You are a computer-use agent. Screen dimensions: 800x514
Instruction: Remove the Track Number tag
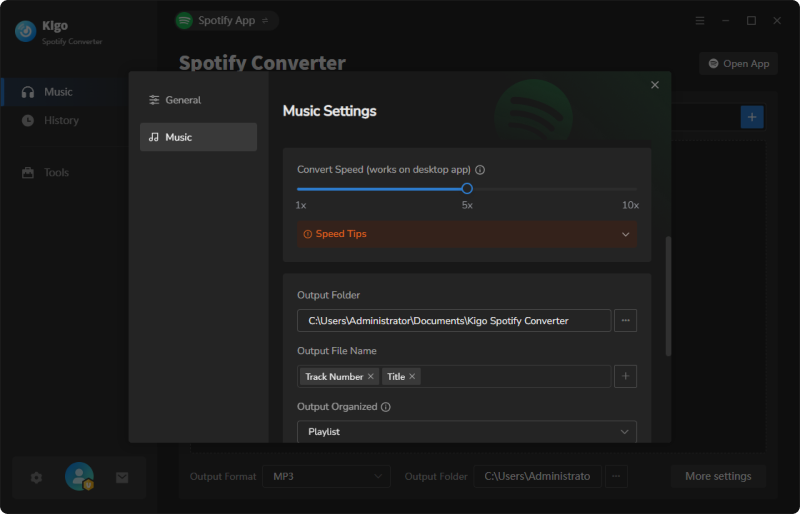(370, 376)
